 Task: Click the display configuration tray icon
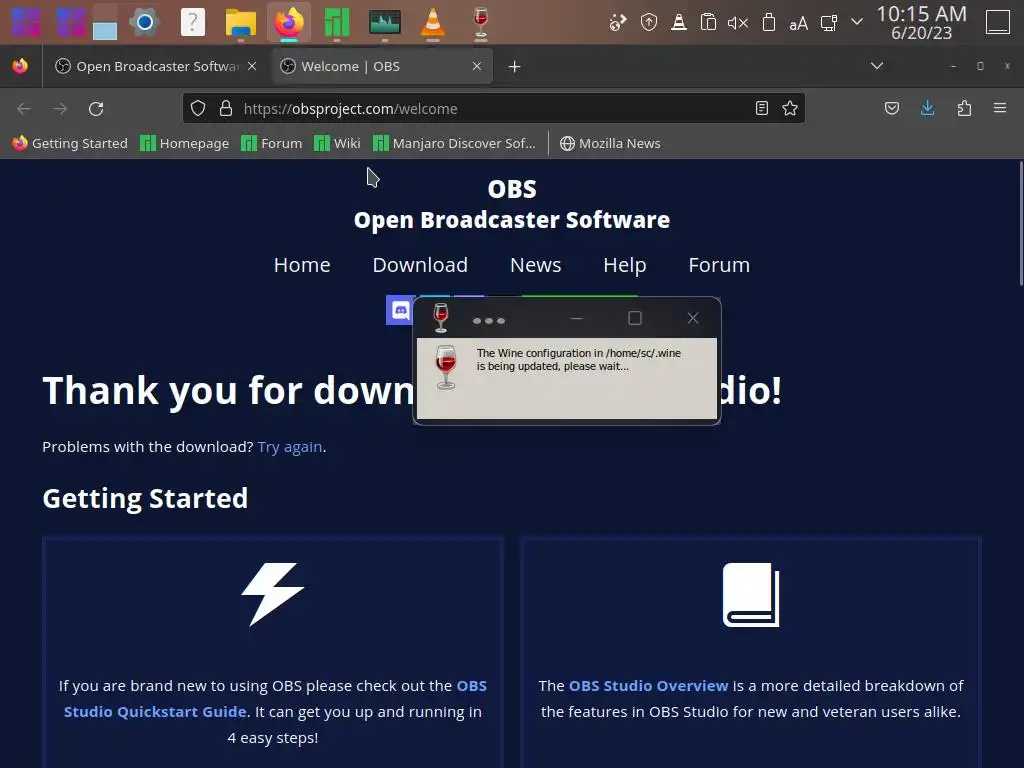(x=829, y=24)
